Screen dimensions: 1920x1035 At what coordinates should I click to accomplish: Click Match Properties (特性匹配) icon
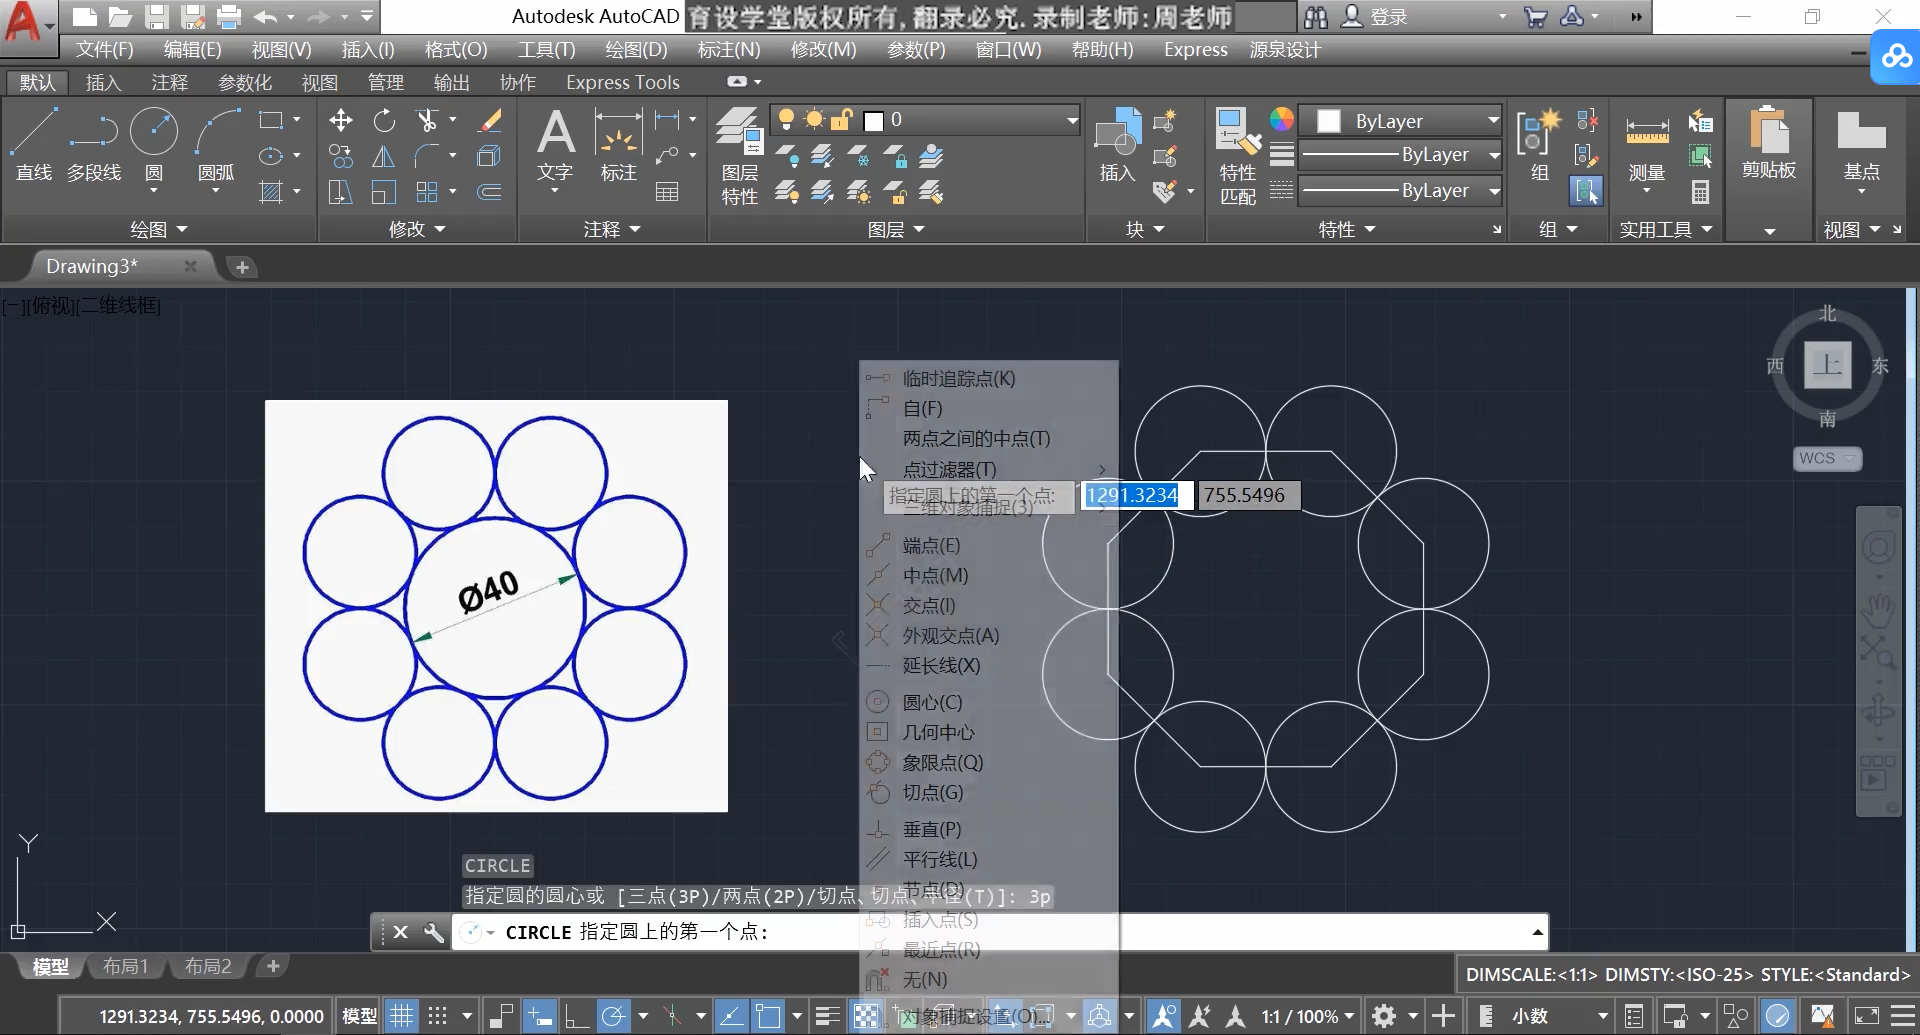coord(1238,156)
